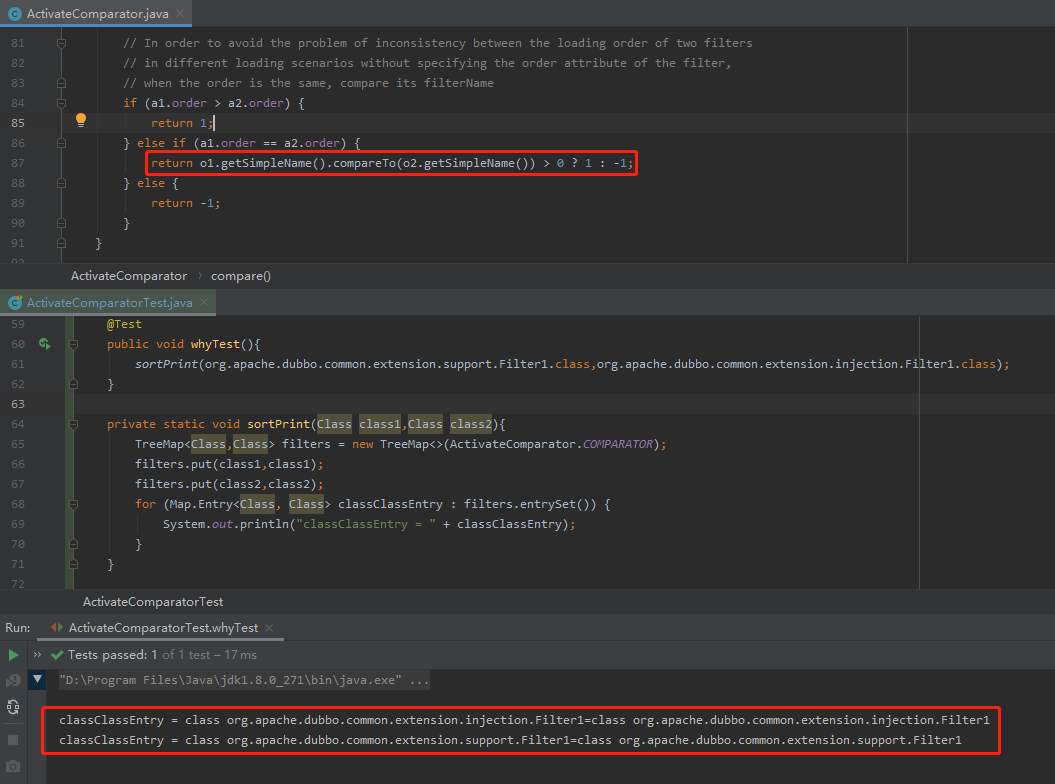The image size is (1055, 784).
Task: Click fold end marker at line 70
Action: point(73,544)
